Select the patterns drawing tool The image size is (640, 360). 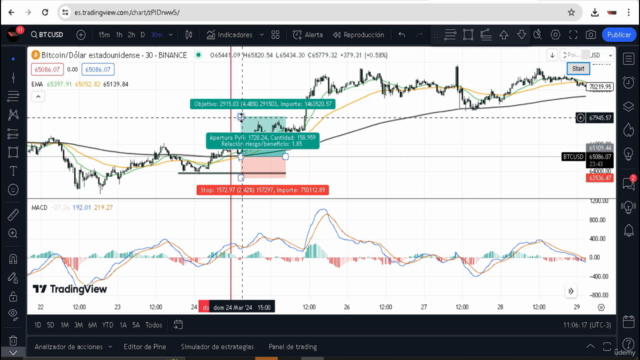click(13, 115)
